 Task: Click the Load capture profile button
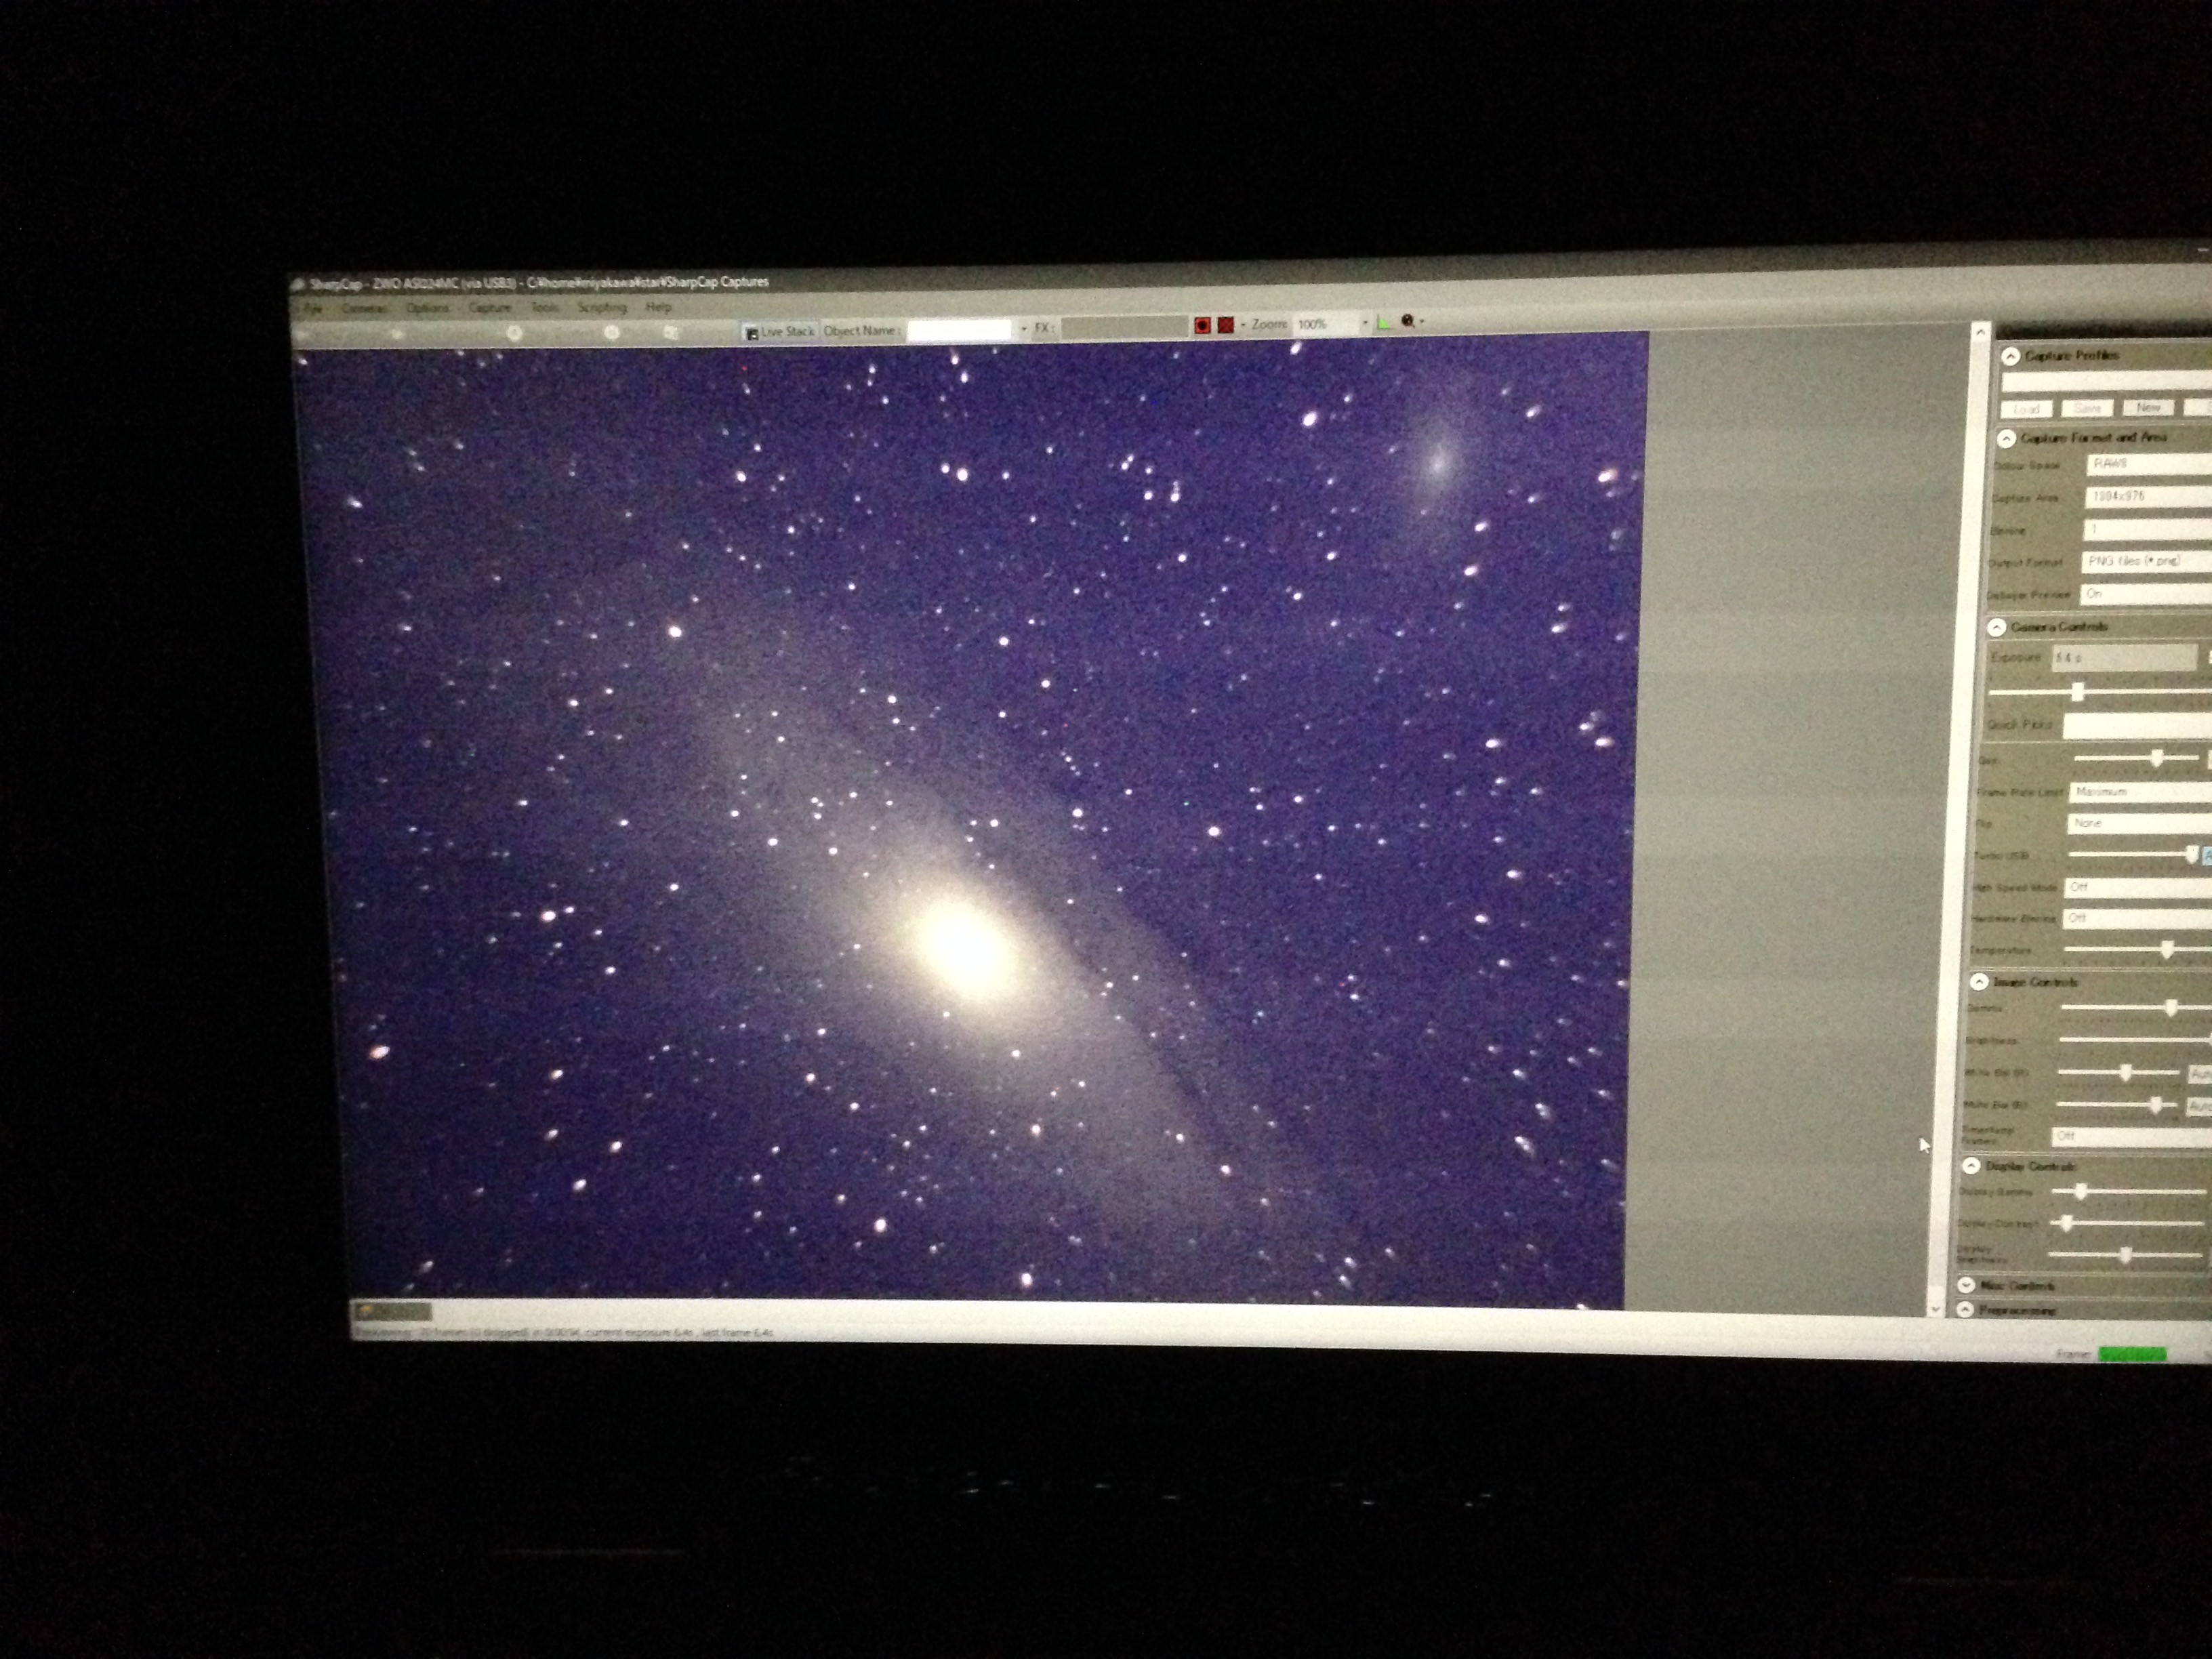point(2026,409)
